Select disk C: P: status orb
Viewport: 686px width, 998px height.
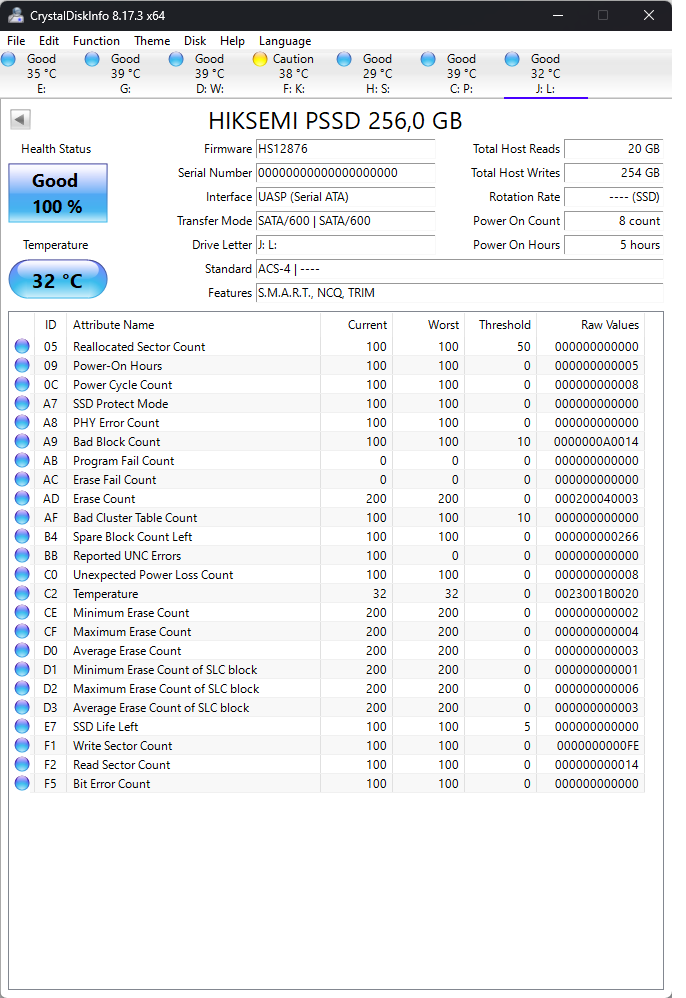coord(428,59)
